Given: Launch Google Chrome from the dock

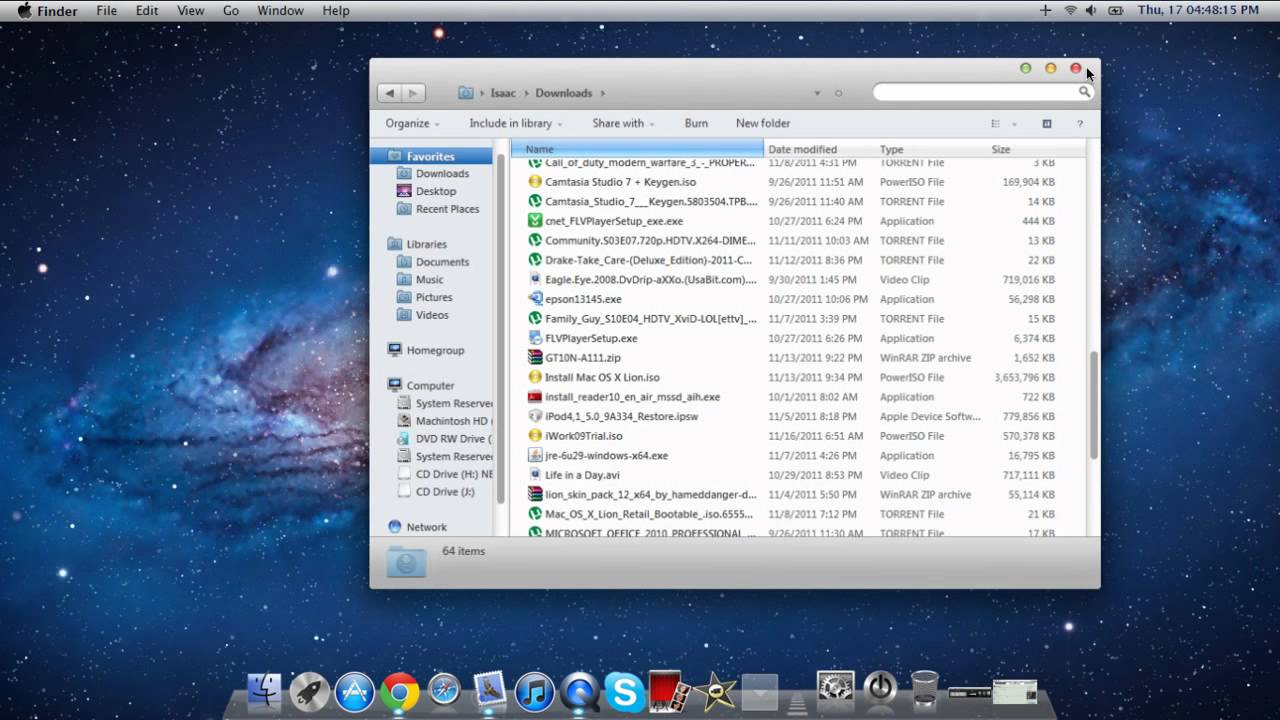Looking at the screenshot, I should tap(399, 692).
